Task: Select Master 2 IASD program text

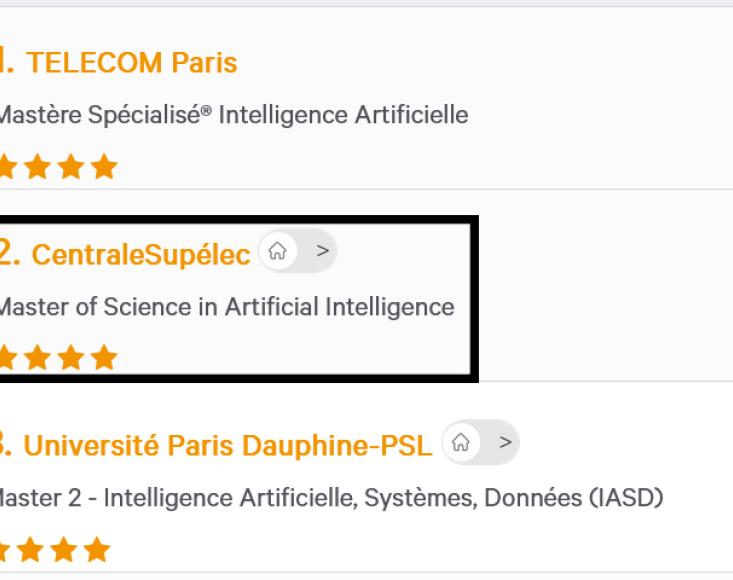Action: [330, 498]
